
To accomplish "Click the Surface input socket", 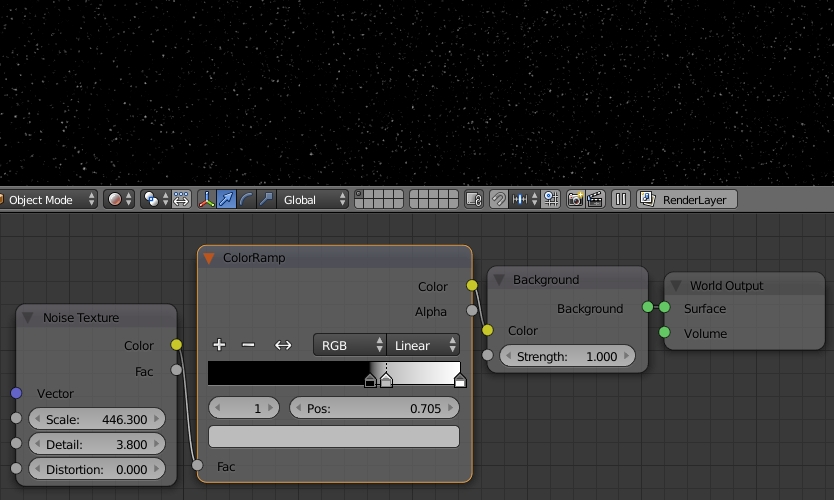I will [665, 307].
